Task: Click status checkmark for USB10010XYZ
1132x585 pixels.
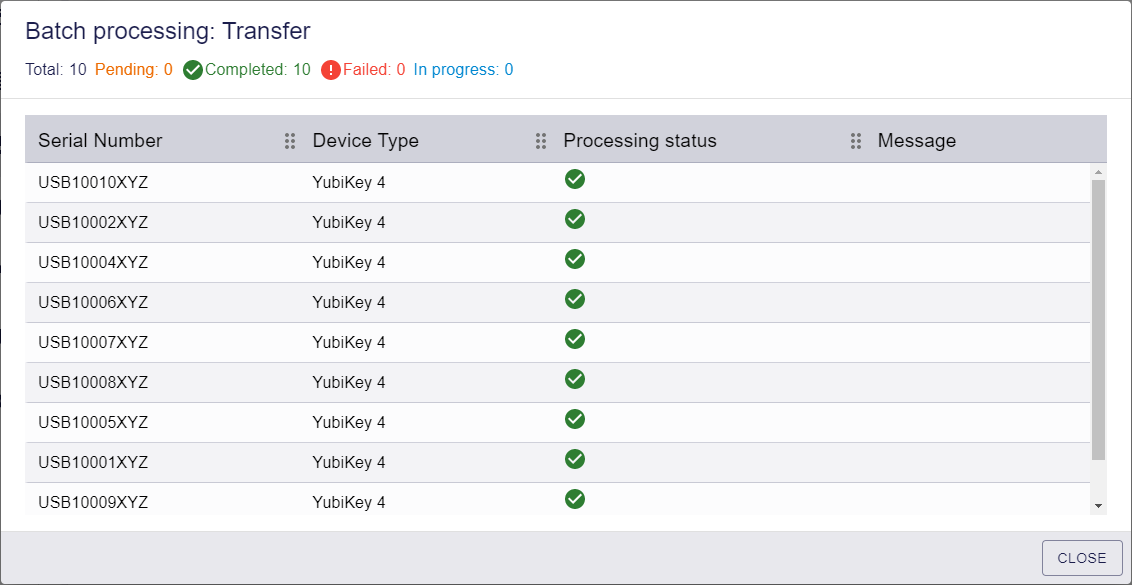Action: tap(575, 179)
